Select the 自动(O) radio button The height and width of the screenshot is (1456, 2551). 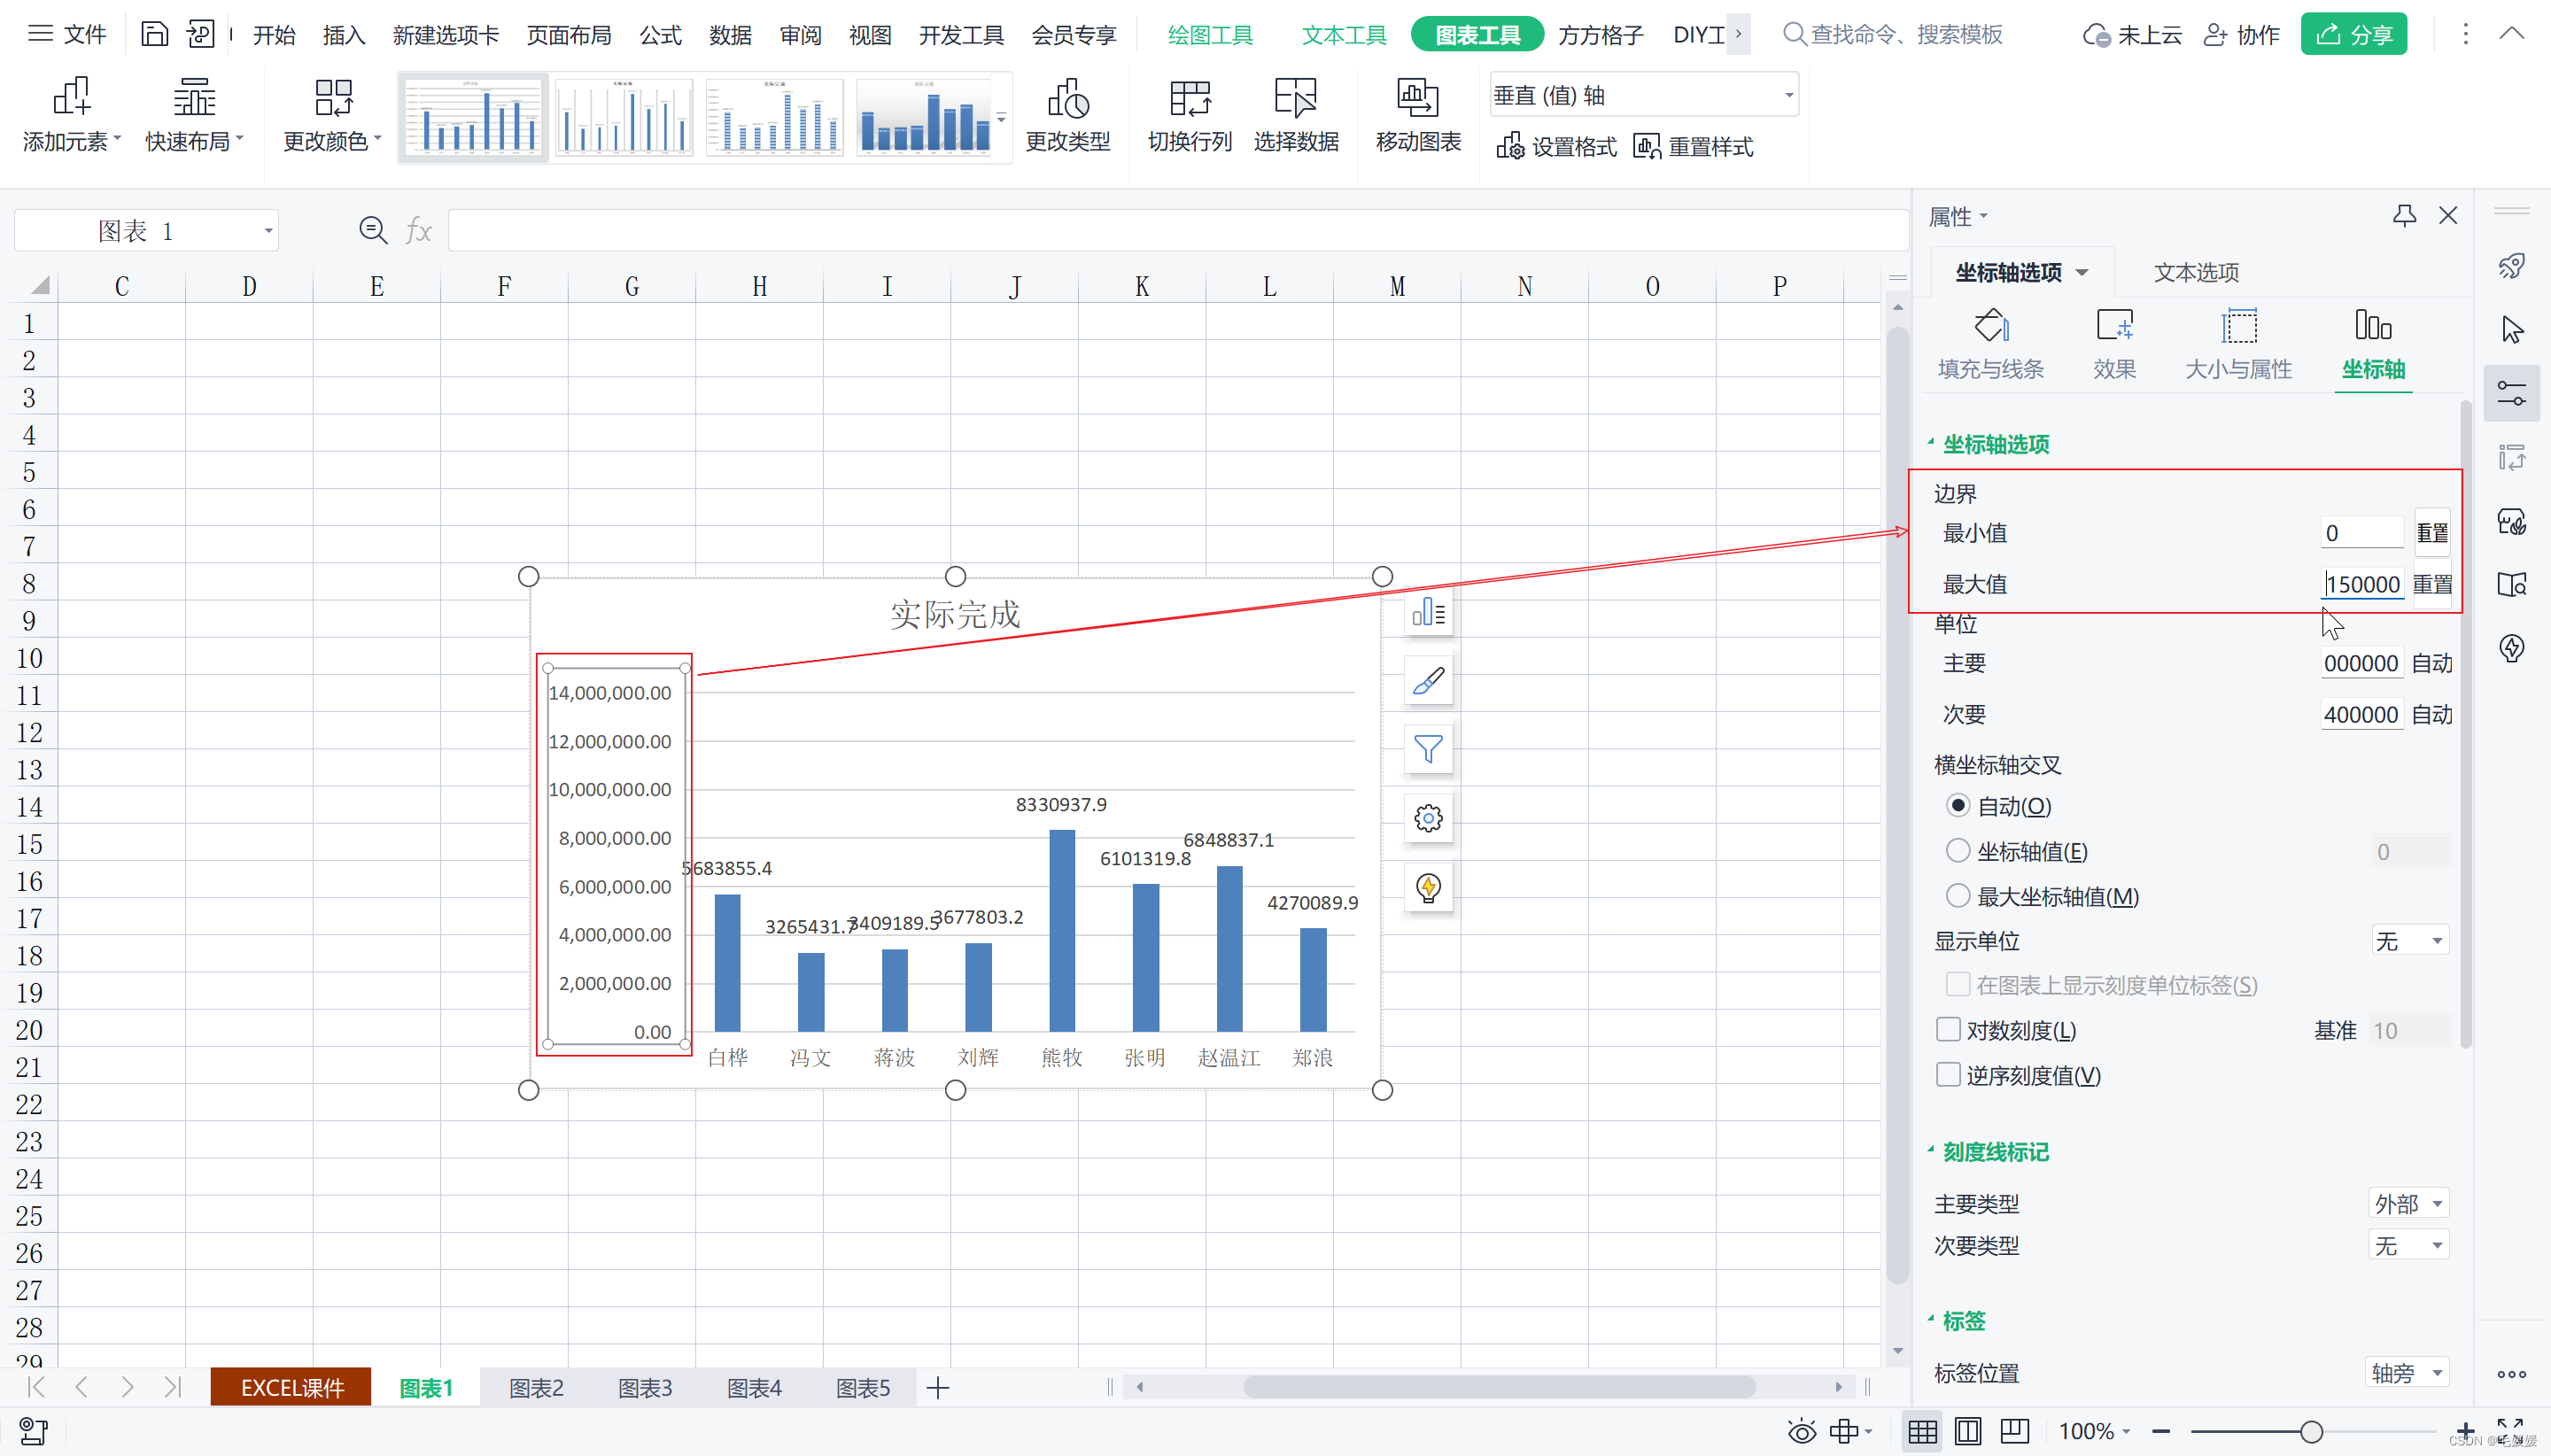1957,805
